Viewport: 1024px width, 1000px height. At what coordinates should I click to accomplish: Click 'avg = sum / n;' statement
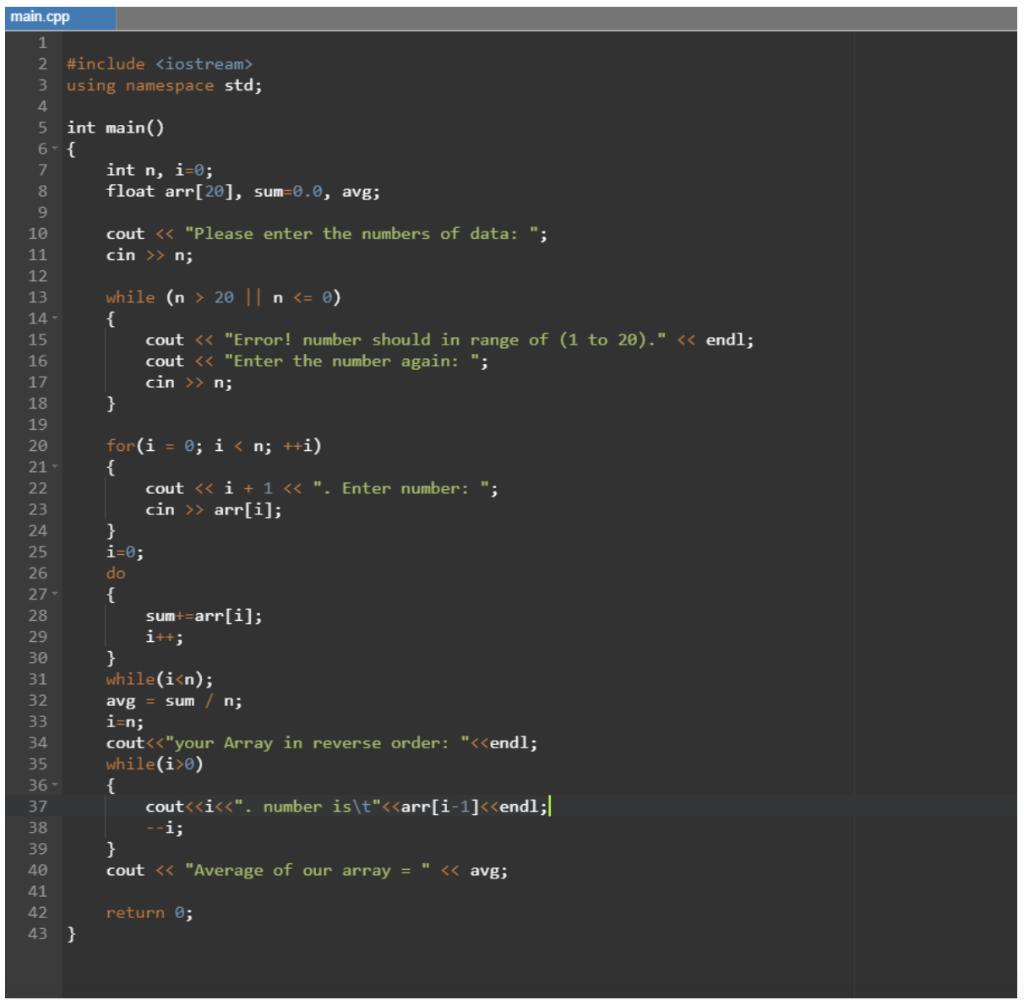pyautogui.click(x=174, y=701)
